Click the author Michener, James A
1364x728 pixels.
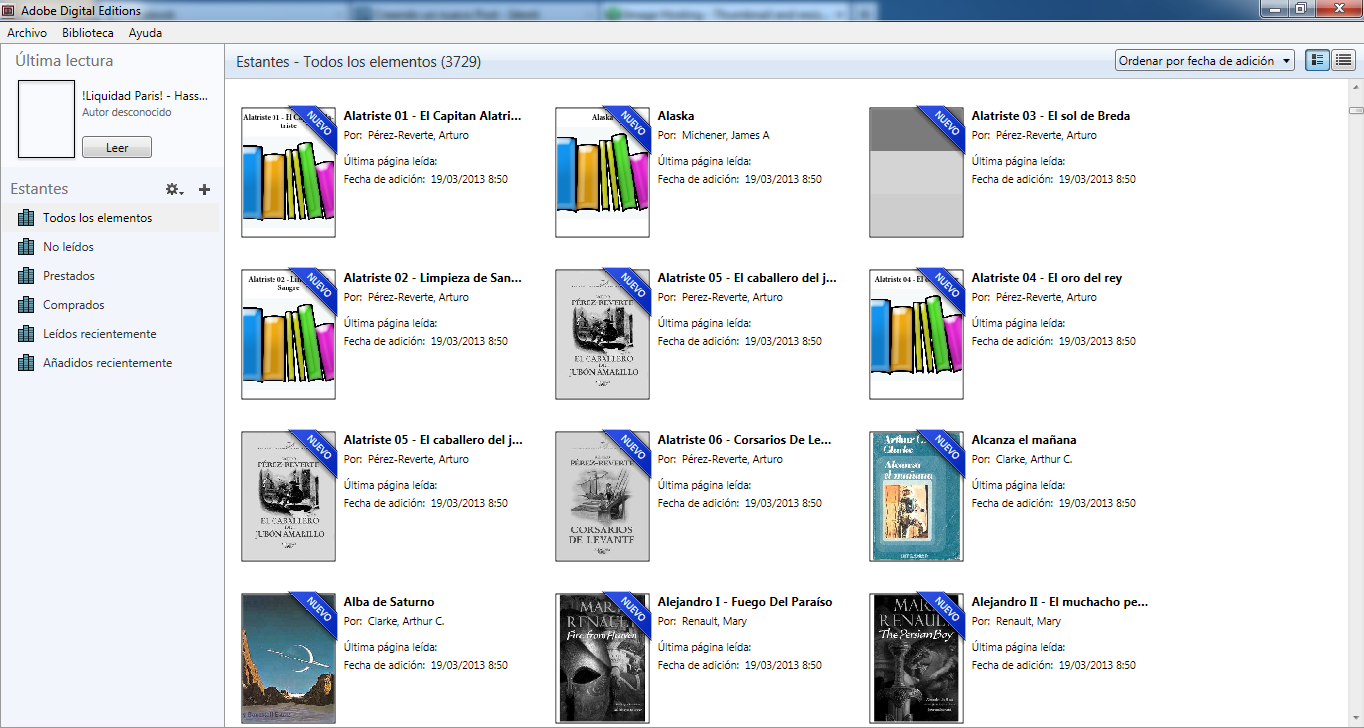pyautogui.click(x=726, y=135)
